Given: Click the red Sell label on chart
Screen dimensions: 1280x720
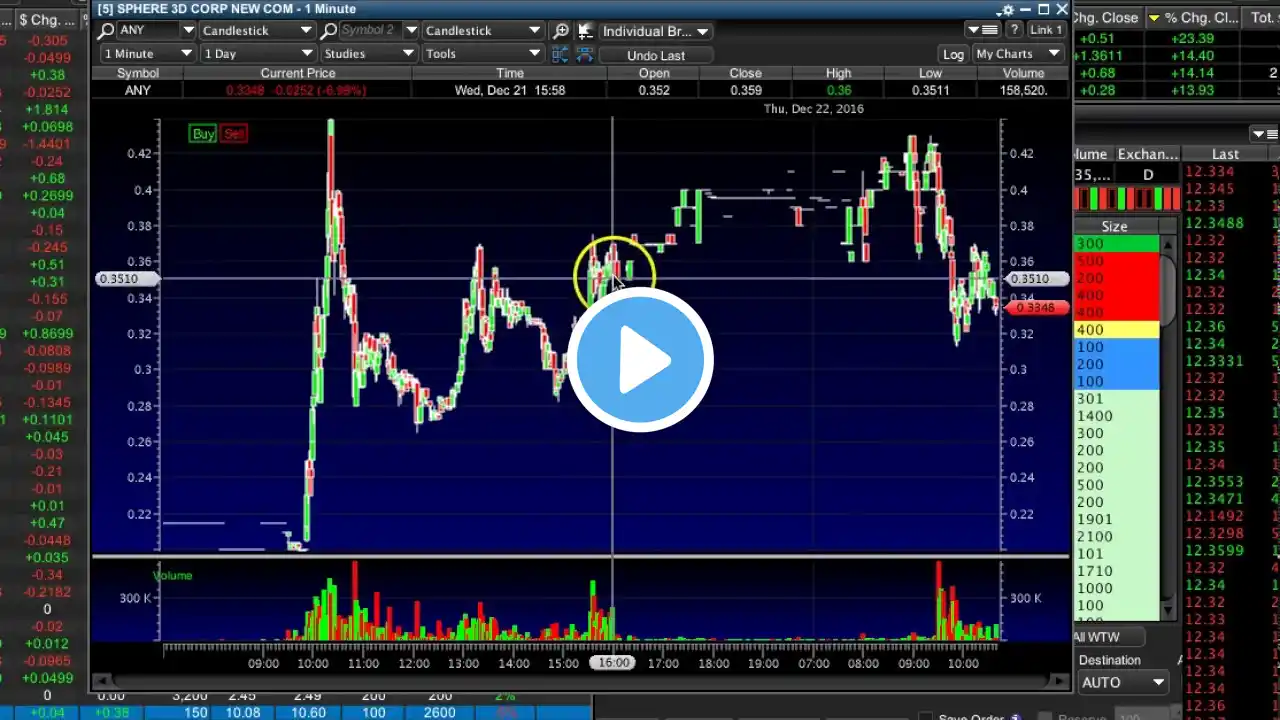Looking at the screenshot, I should point(233,134).
